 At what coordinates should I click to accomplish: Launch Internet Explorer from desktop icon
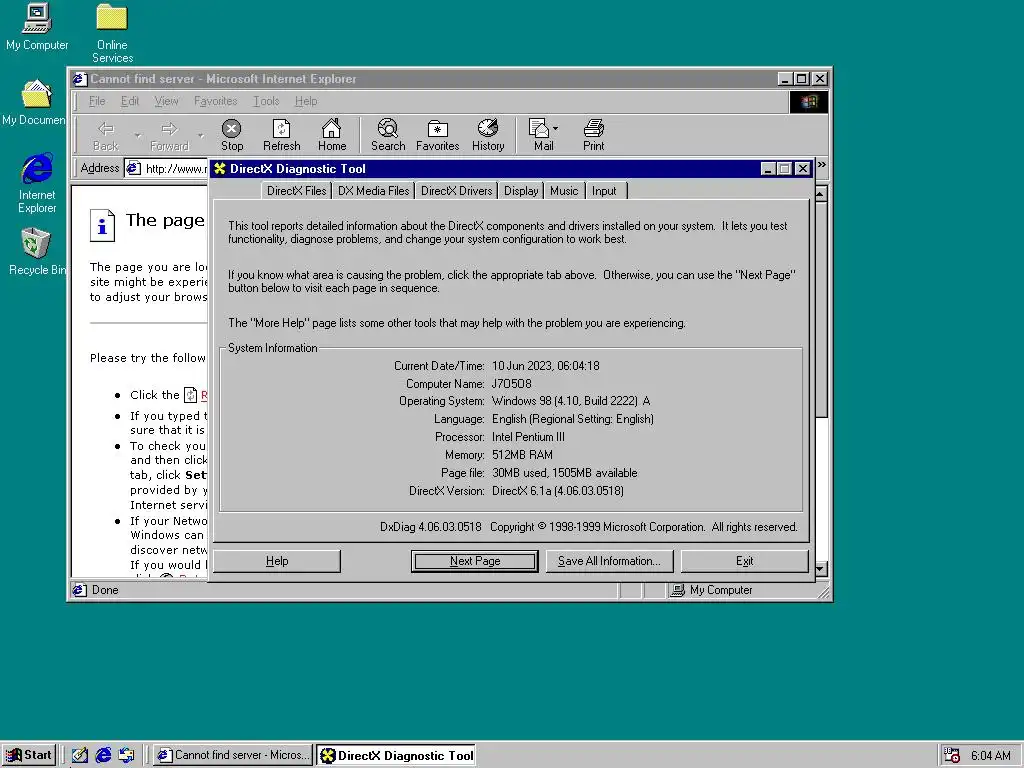point(37,183)
